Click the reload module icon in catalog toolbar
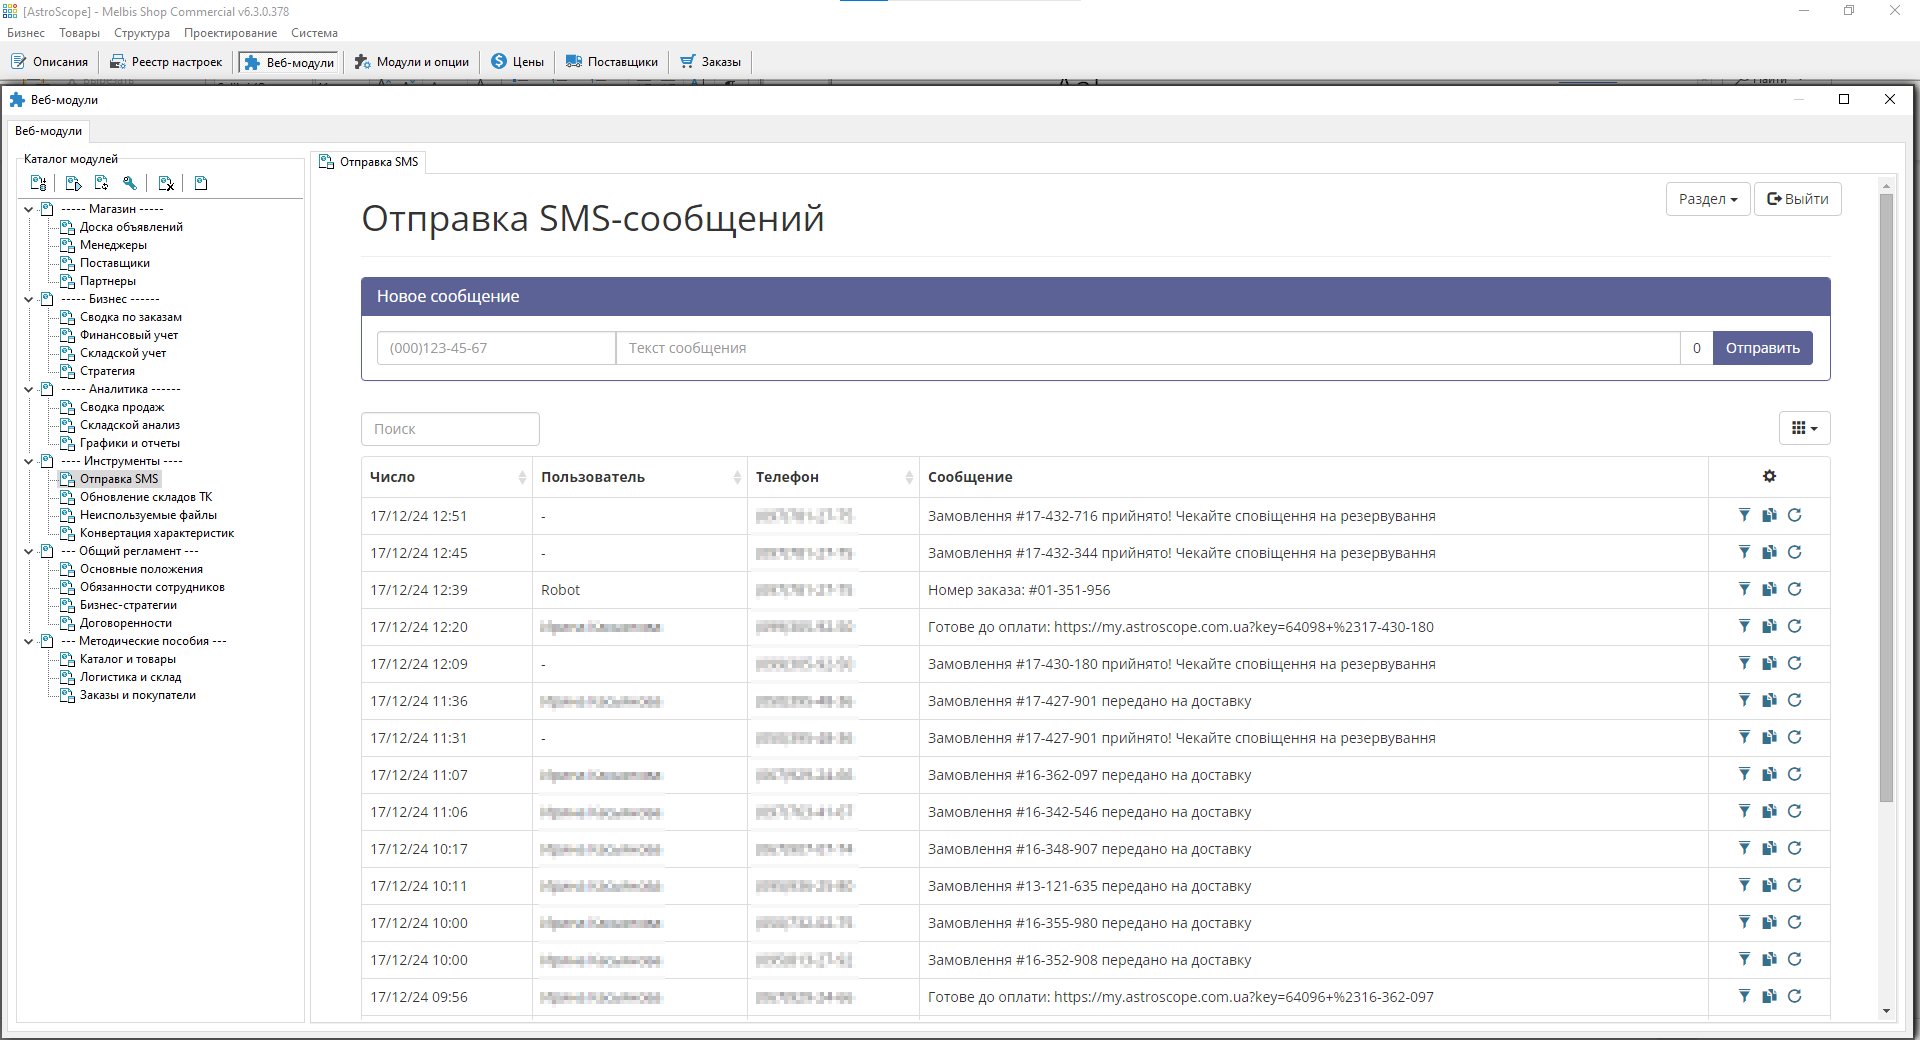 [101, 183]
